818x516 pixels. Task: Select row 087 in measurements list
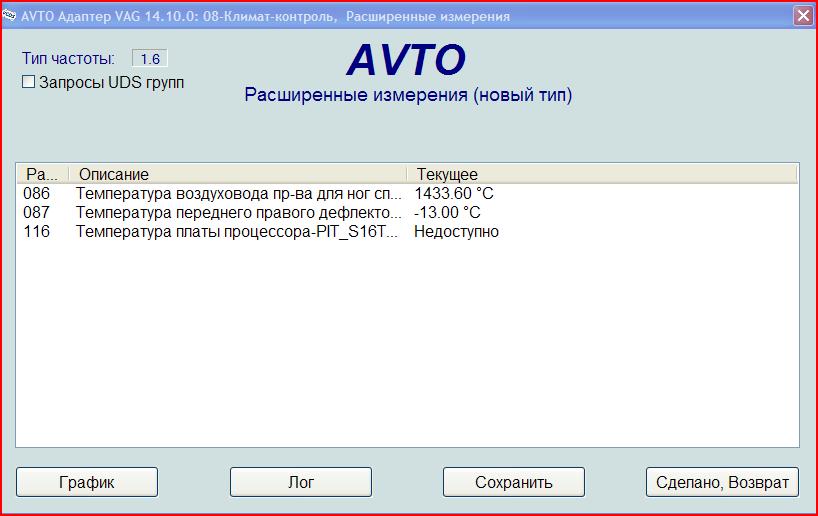click(407, 212)
